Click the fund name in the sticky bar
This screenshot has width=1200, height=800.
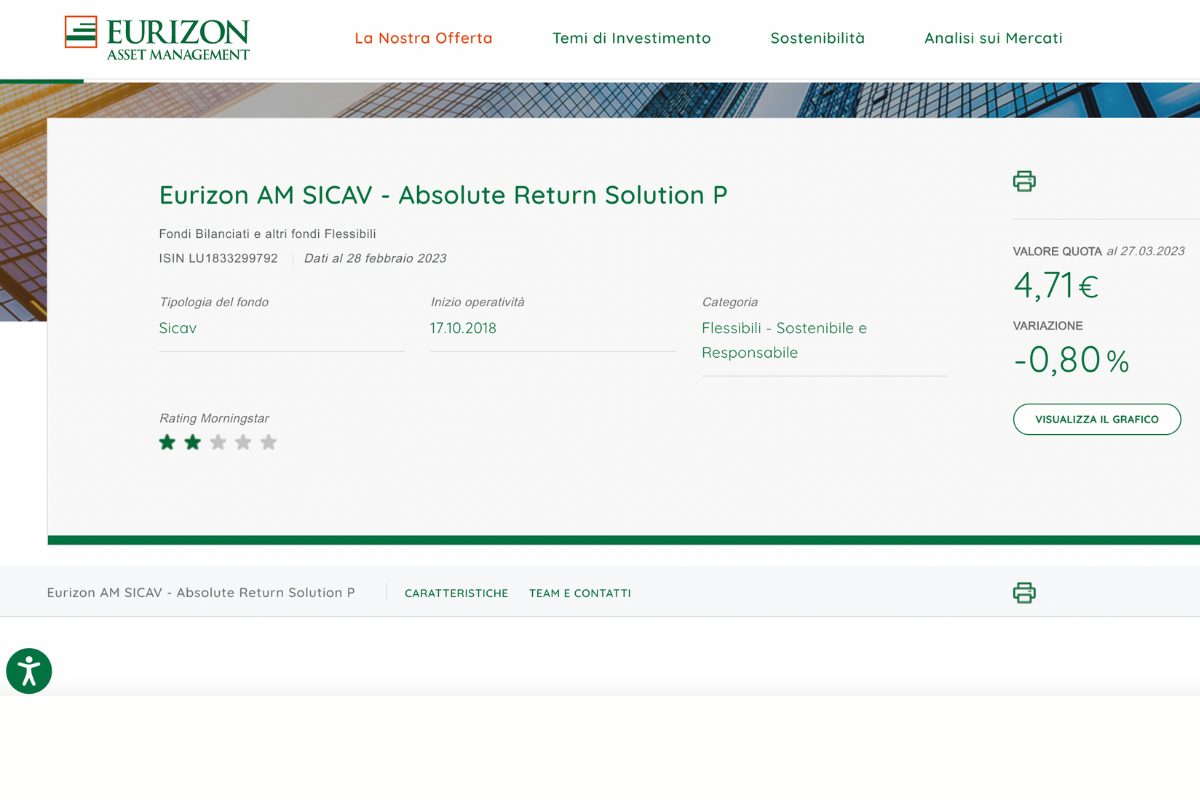click(200, 592)
